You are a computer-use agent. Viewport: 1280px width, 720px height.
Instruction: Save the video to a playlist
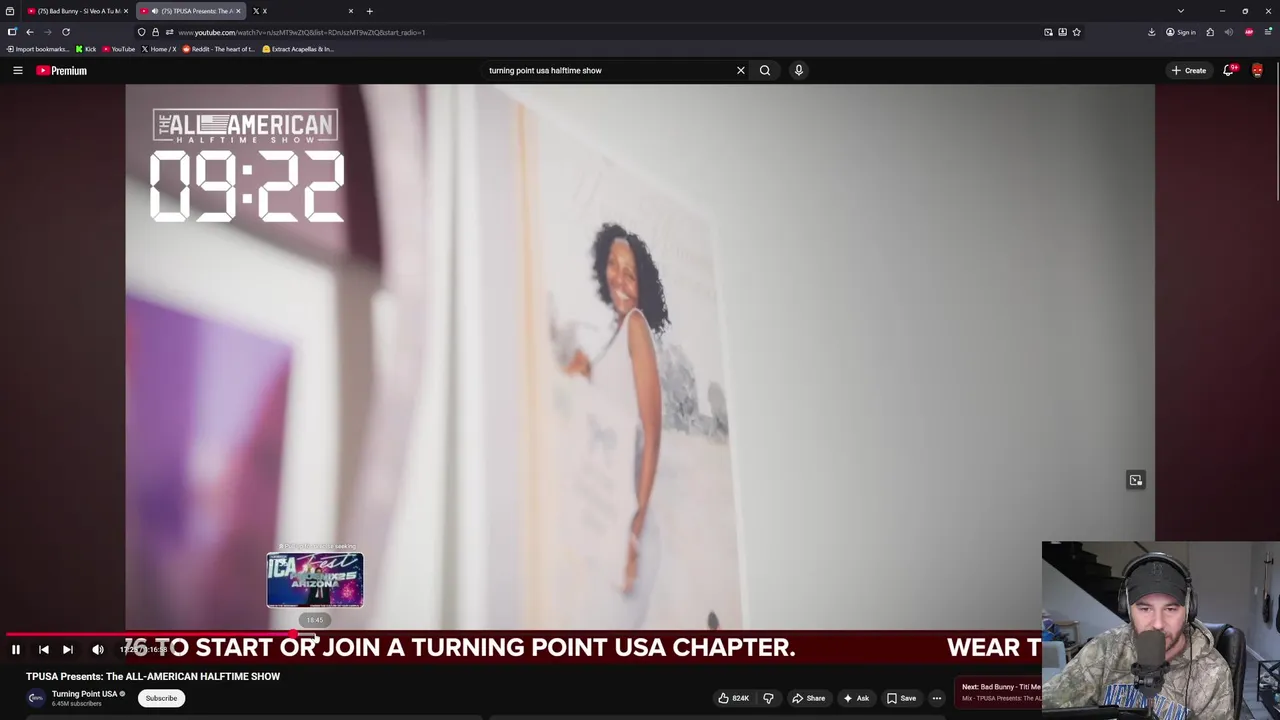[901, 698]
